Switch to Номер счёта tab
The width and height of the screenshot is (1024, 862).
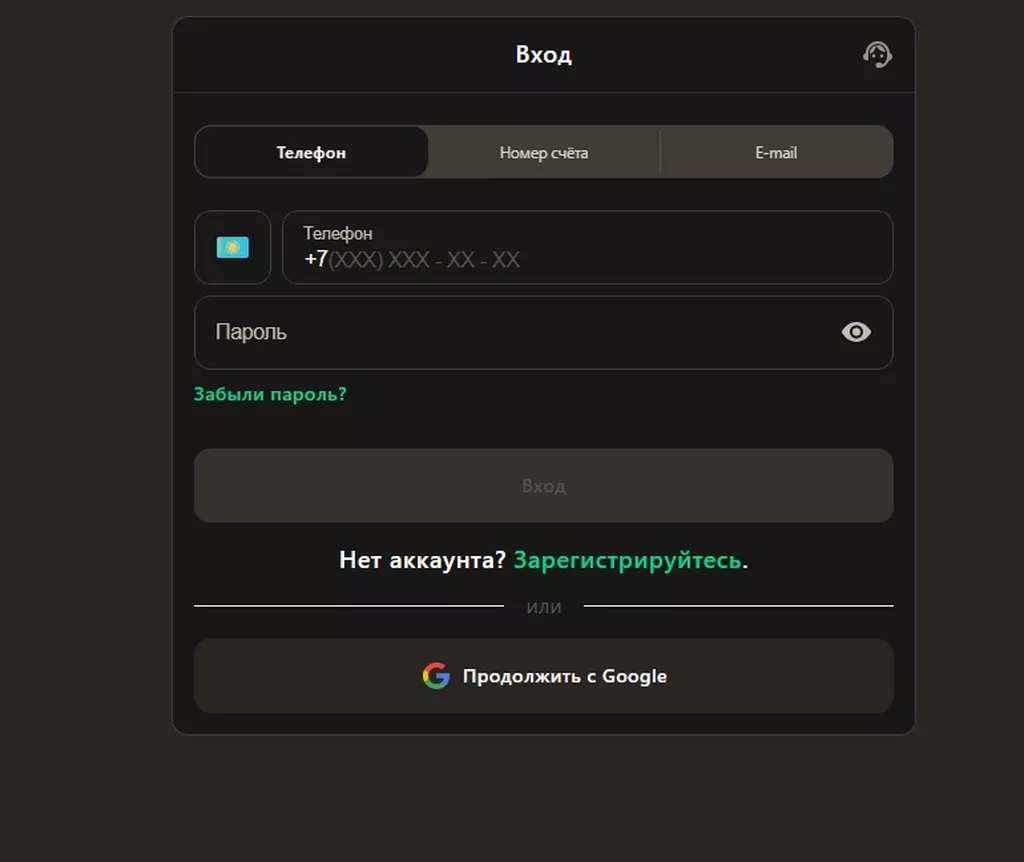tap(544, 152)
